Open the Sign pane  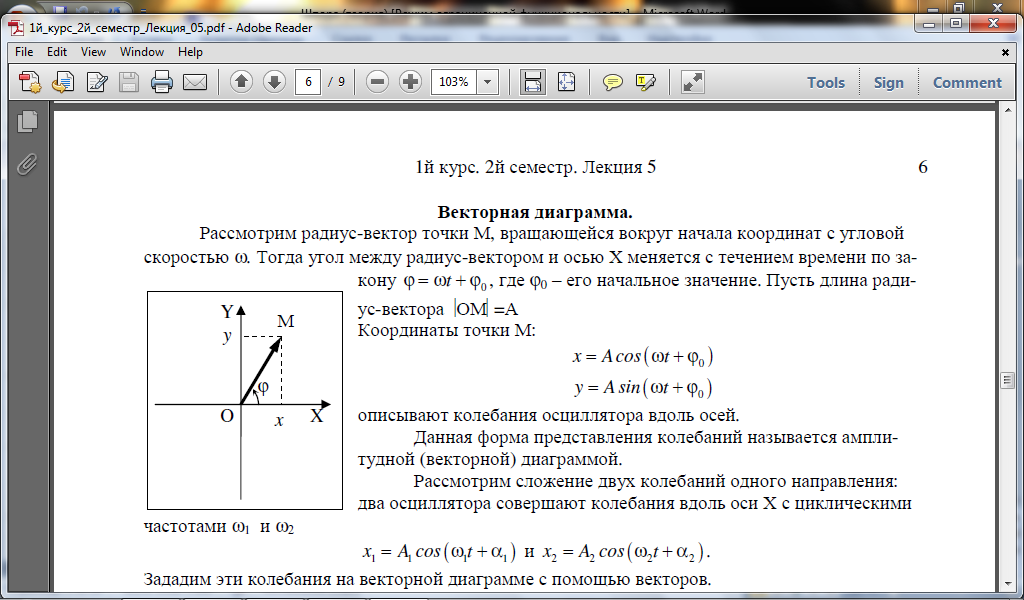889,82
